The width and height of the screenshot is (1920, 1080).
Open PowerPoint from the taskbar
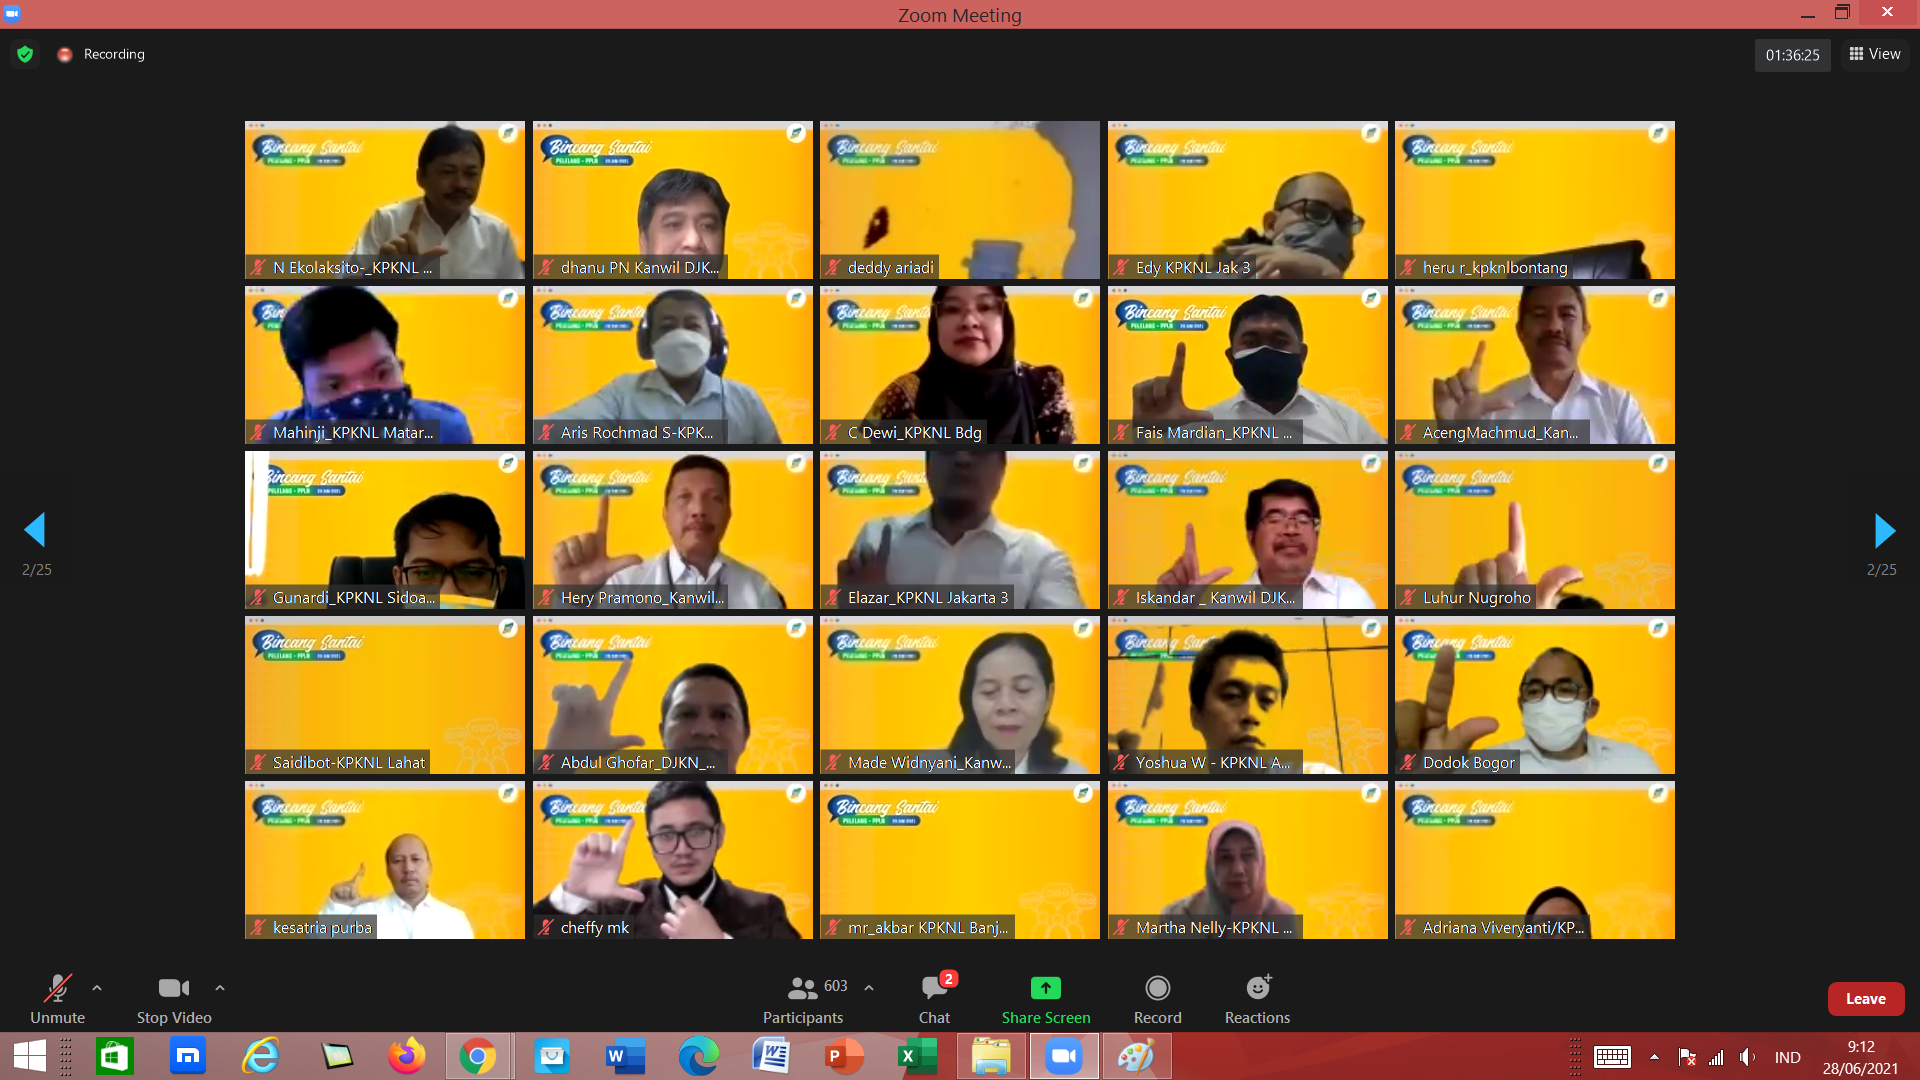tap(844, 1056)
